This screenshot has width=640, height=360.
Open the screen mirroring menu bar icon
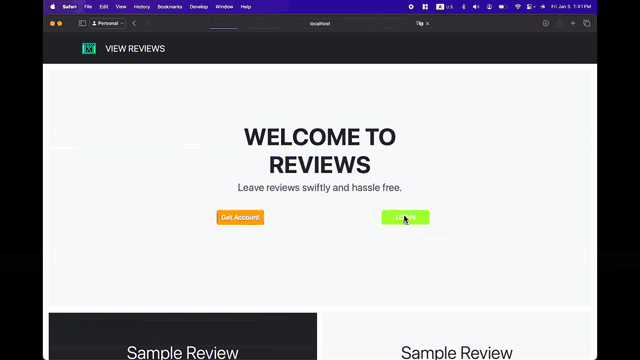[531, 7]
